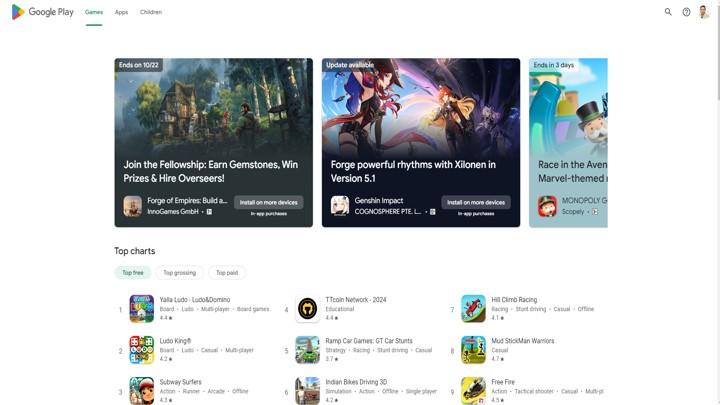Open TTcoin Network - 2024 title
Viewport: 720px width, 405px height.
[356, 300]
